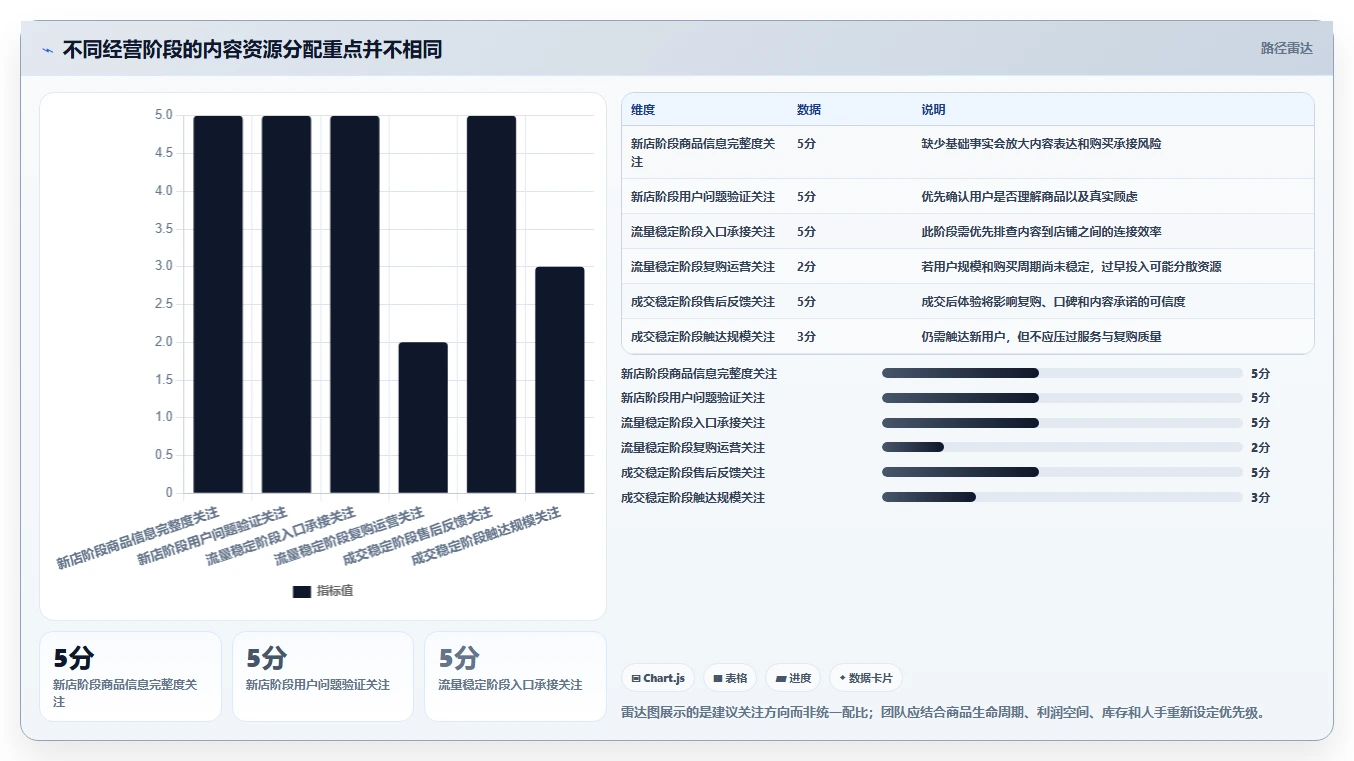1354x761 pixels.
Task: Select the Chart.js tag
Action: 658,678
